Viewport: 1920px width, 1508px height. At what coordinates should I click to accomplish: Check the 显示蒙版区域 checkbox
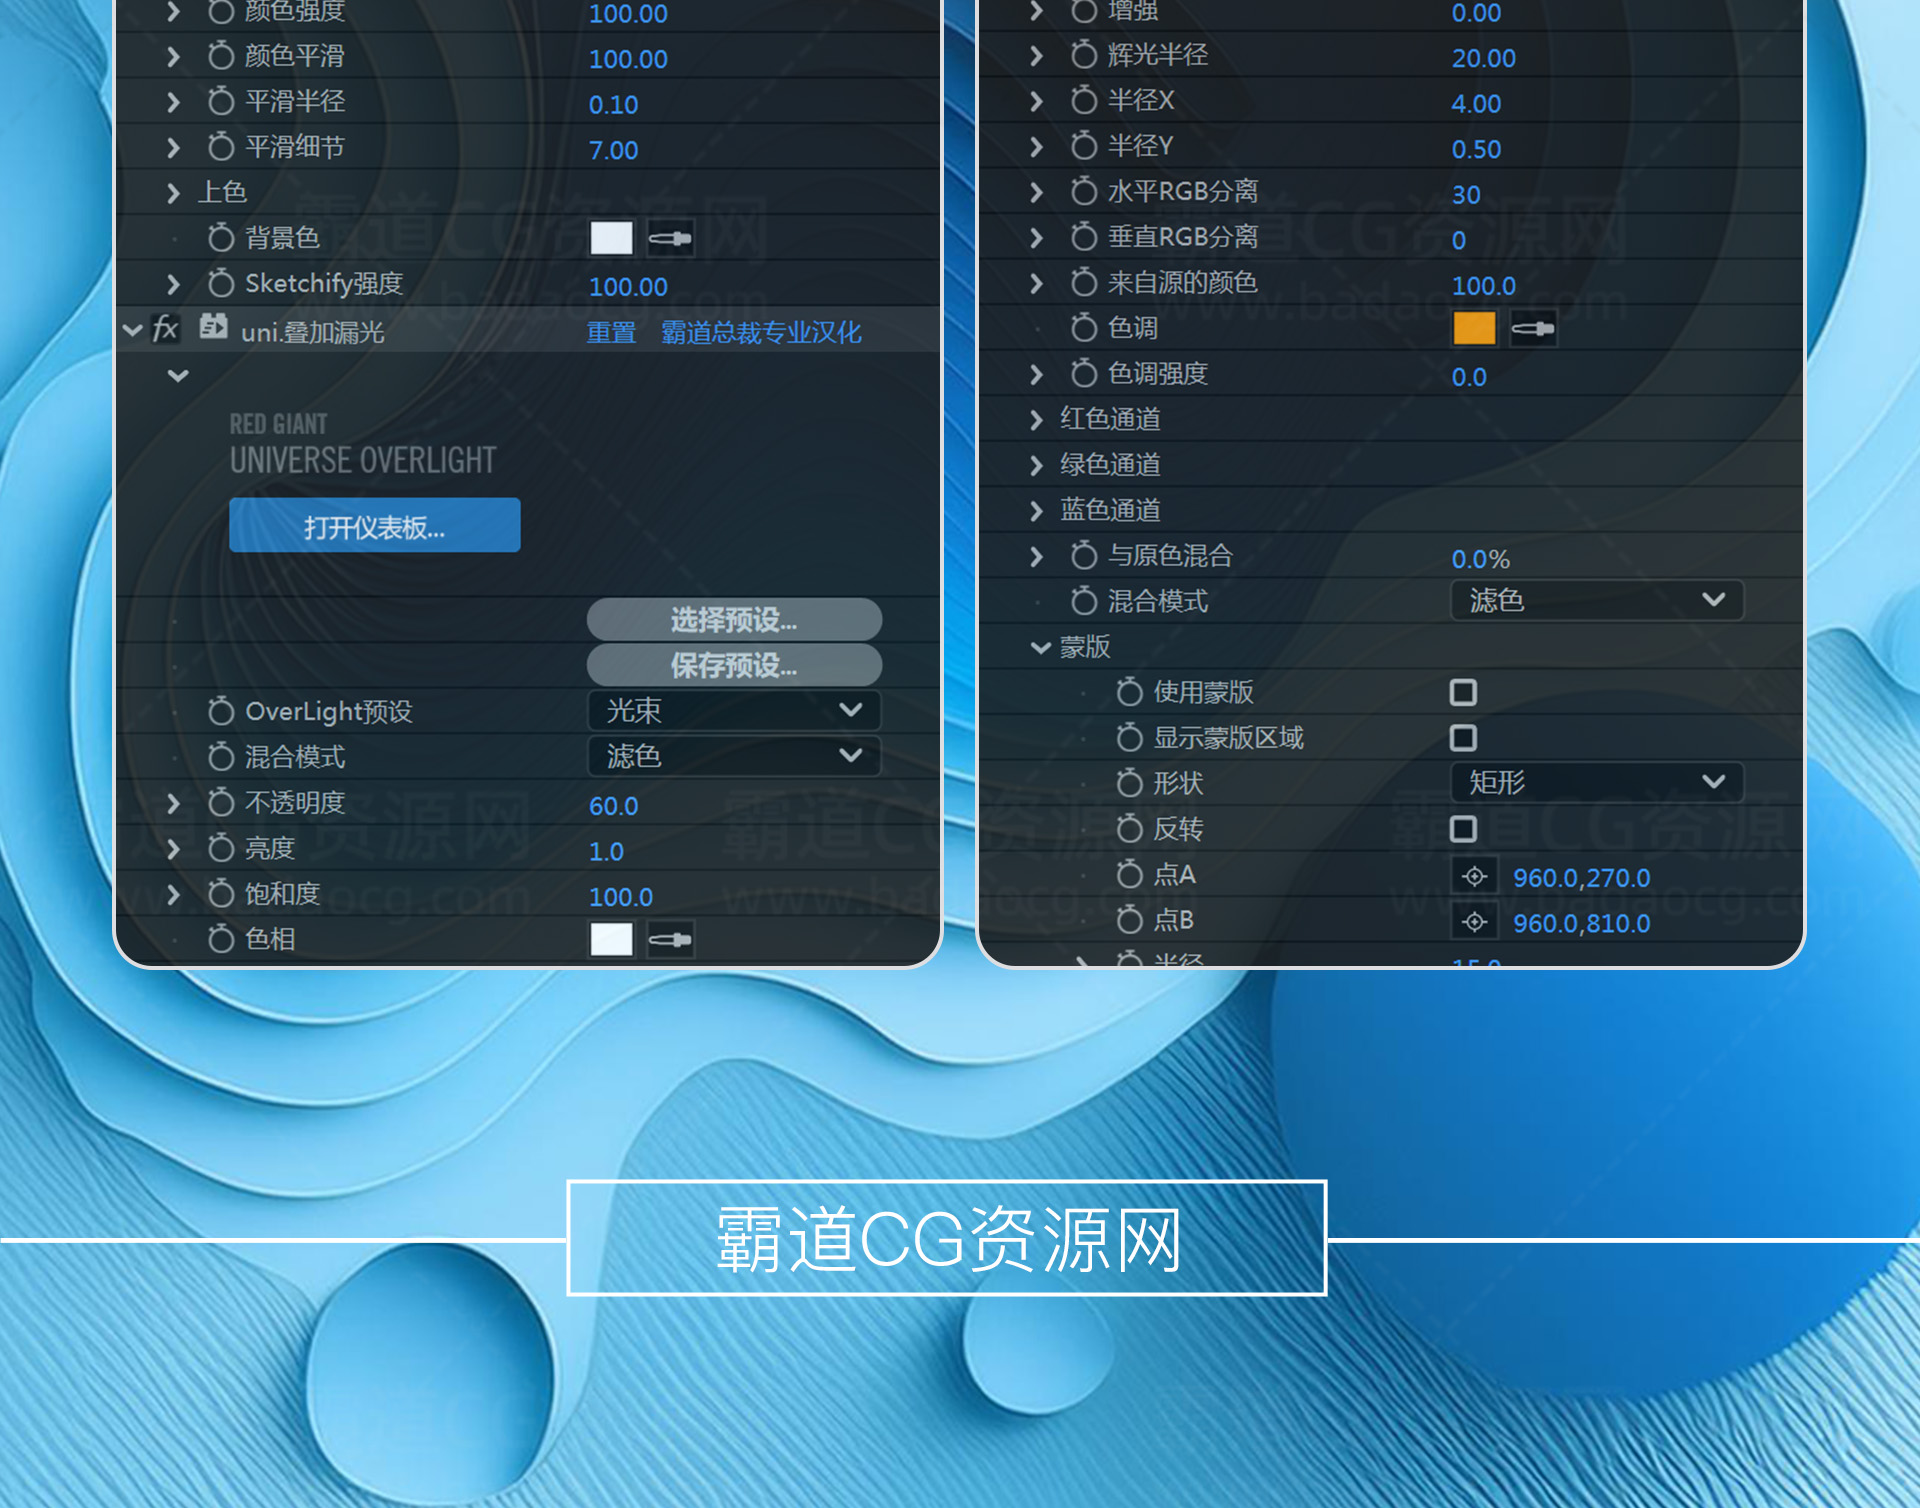pyautogui.click(x=1463, y=738)
